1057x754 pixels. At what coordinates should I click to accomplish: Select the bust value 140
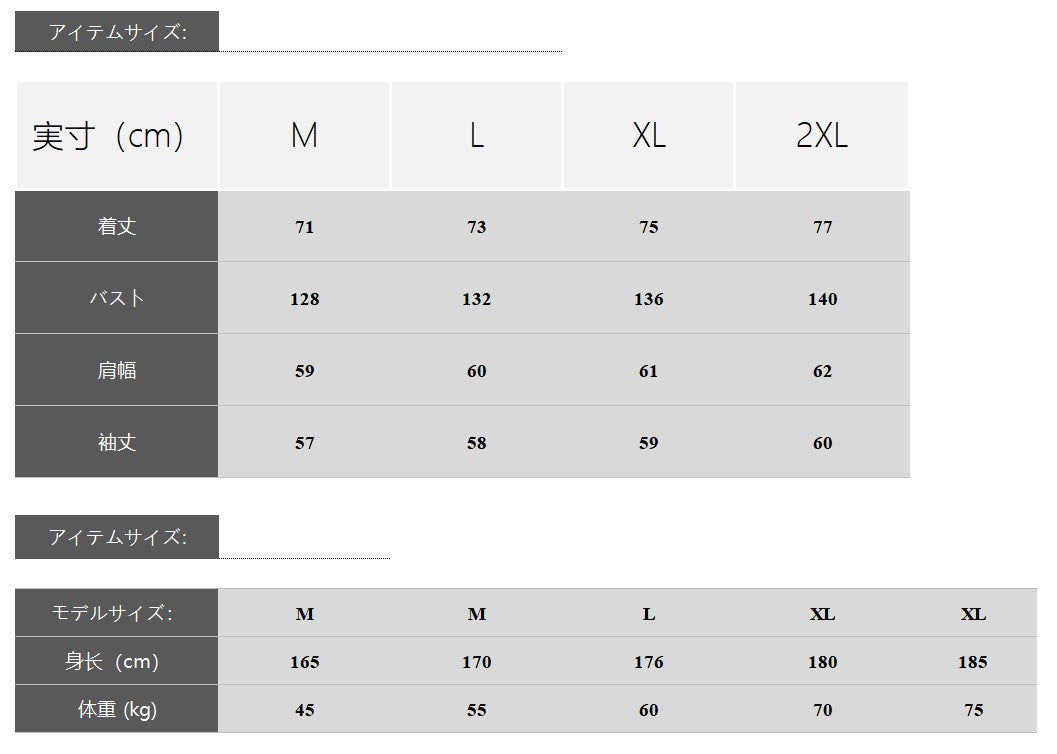822,299
